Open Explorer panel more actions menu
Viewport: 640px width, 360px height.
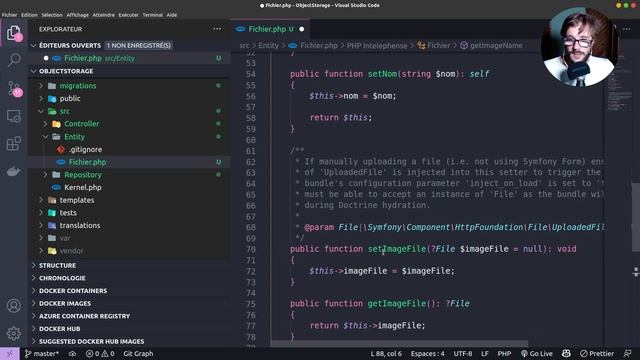[217, 29]
